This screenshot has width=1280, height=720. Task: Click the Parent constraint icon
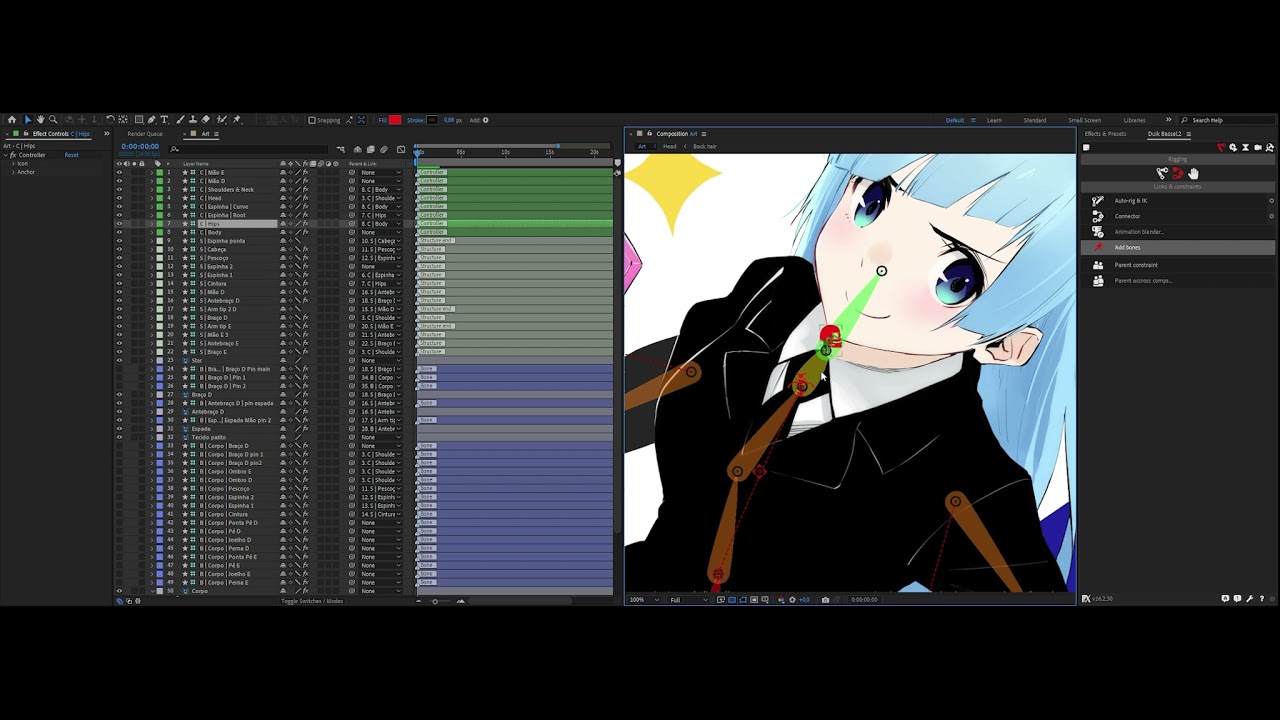pyautogui.click(x=1098, y=265)
